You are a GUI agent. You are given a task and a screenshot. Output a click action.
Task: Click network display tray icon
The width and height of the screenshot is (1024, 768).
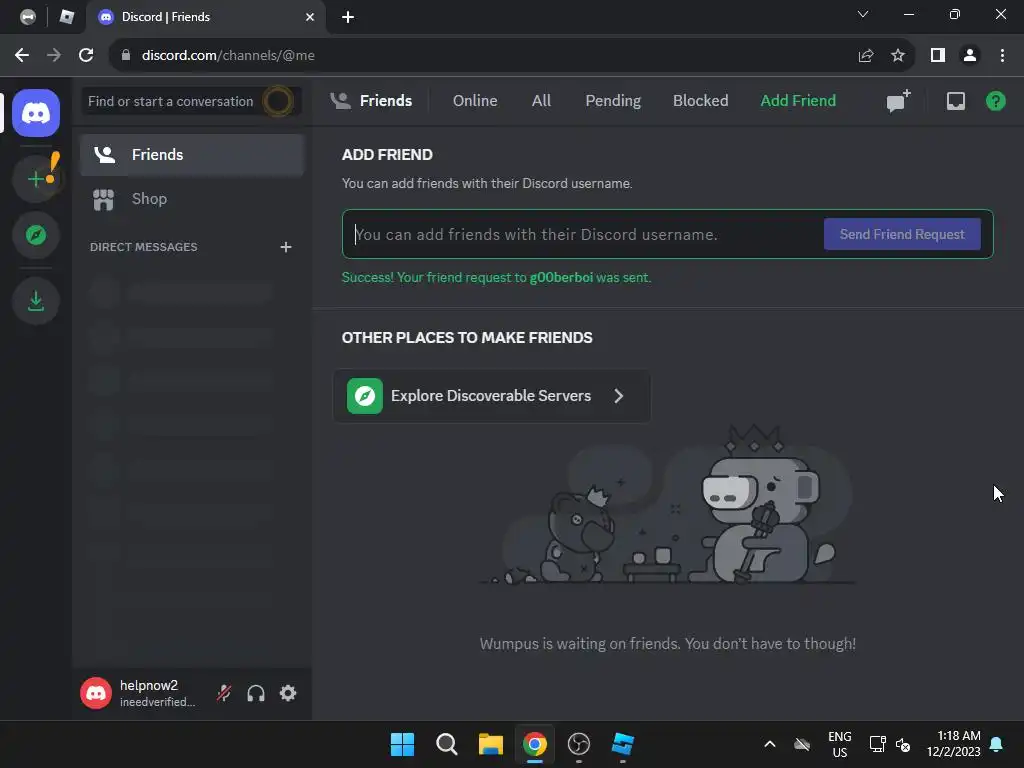(877, 744)
